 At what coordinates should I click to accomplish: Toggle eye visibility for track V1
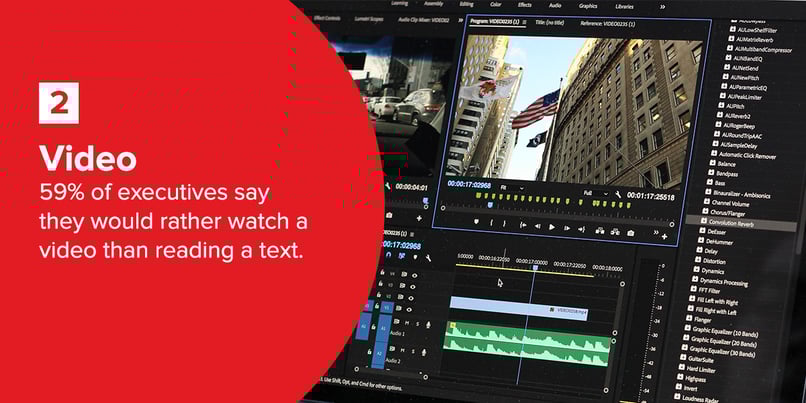(409, 309)
